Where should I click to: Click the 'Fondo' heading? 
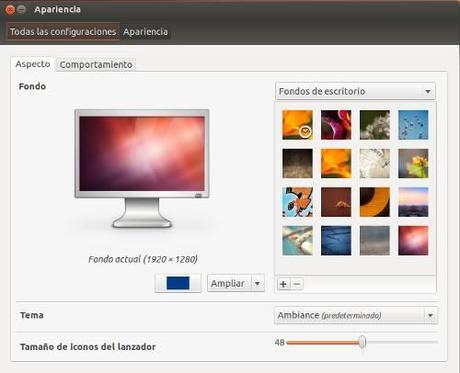coord(32,86)
